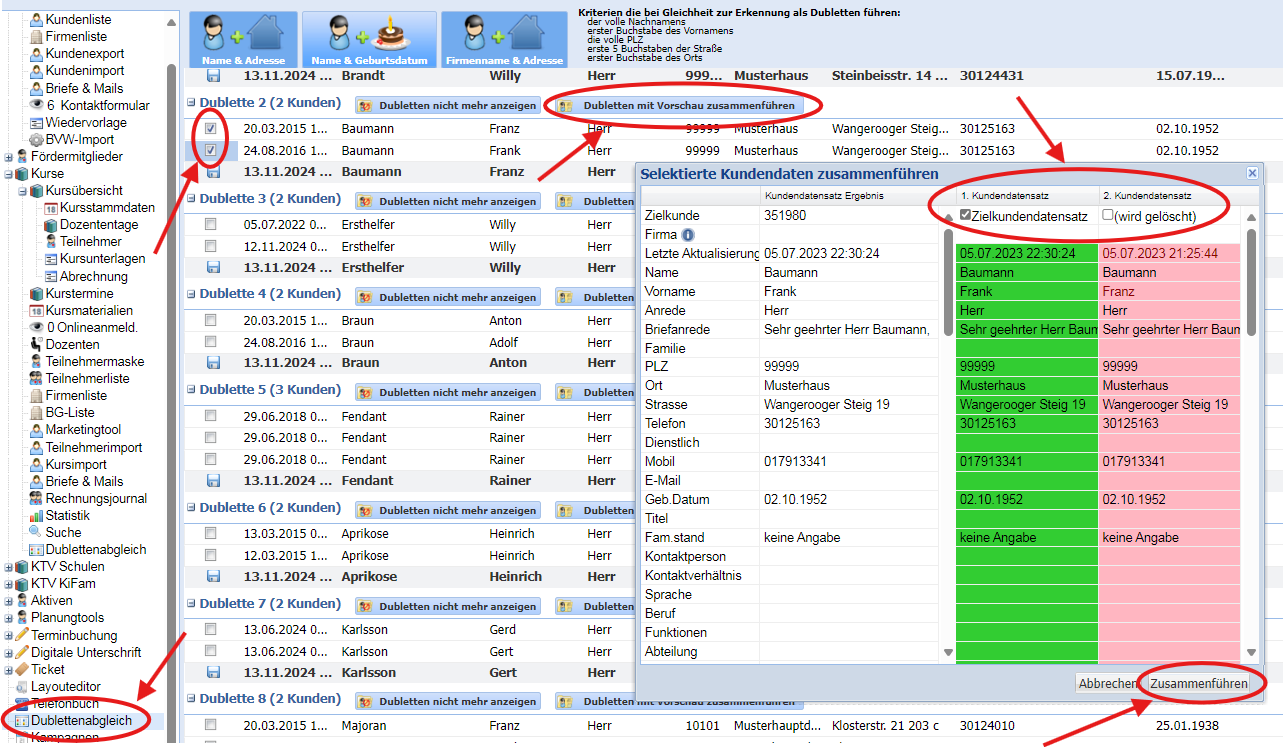The image size is (1283, 747).
Task: Collapse the Dublette 3 group
Action: pos(190,199)
